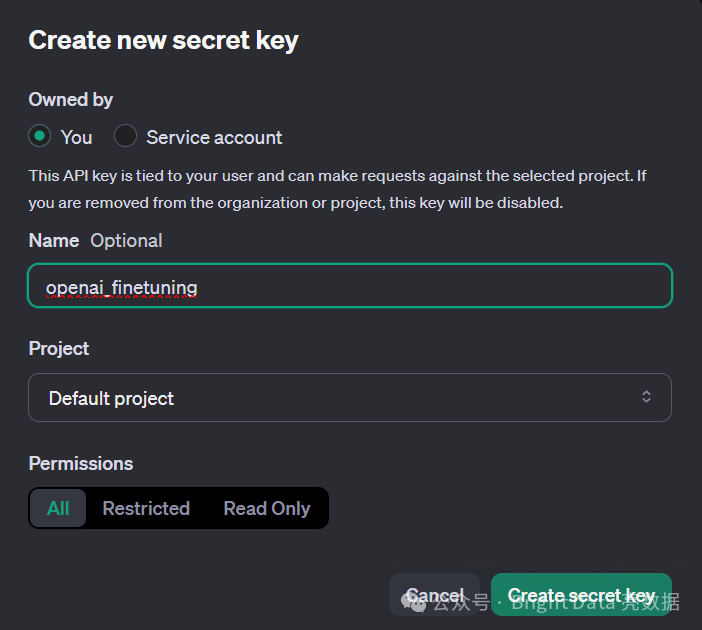Select the "You" owner radio button
The height and width of the screenshot is (630, 702).
point(40,136)
